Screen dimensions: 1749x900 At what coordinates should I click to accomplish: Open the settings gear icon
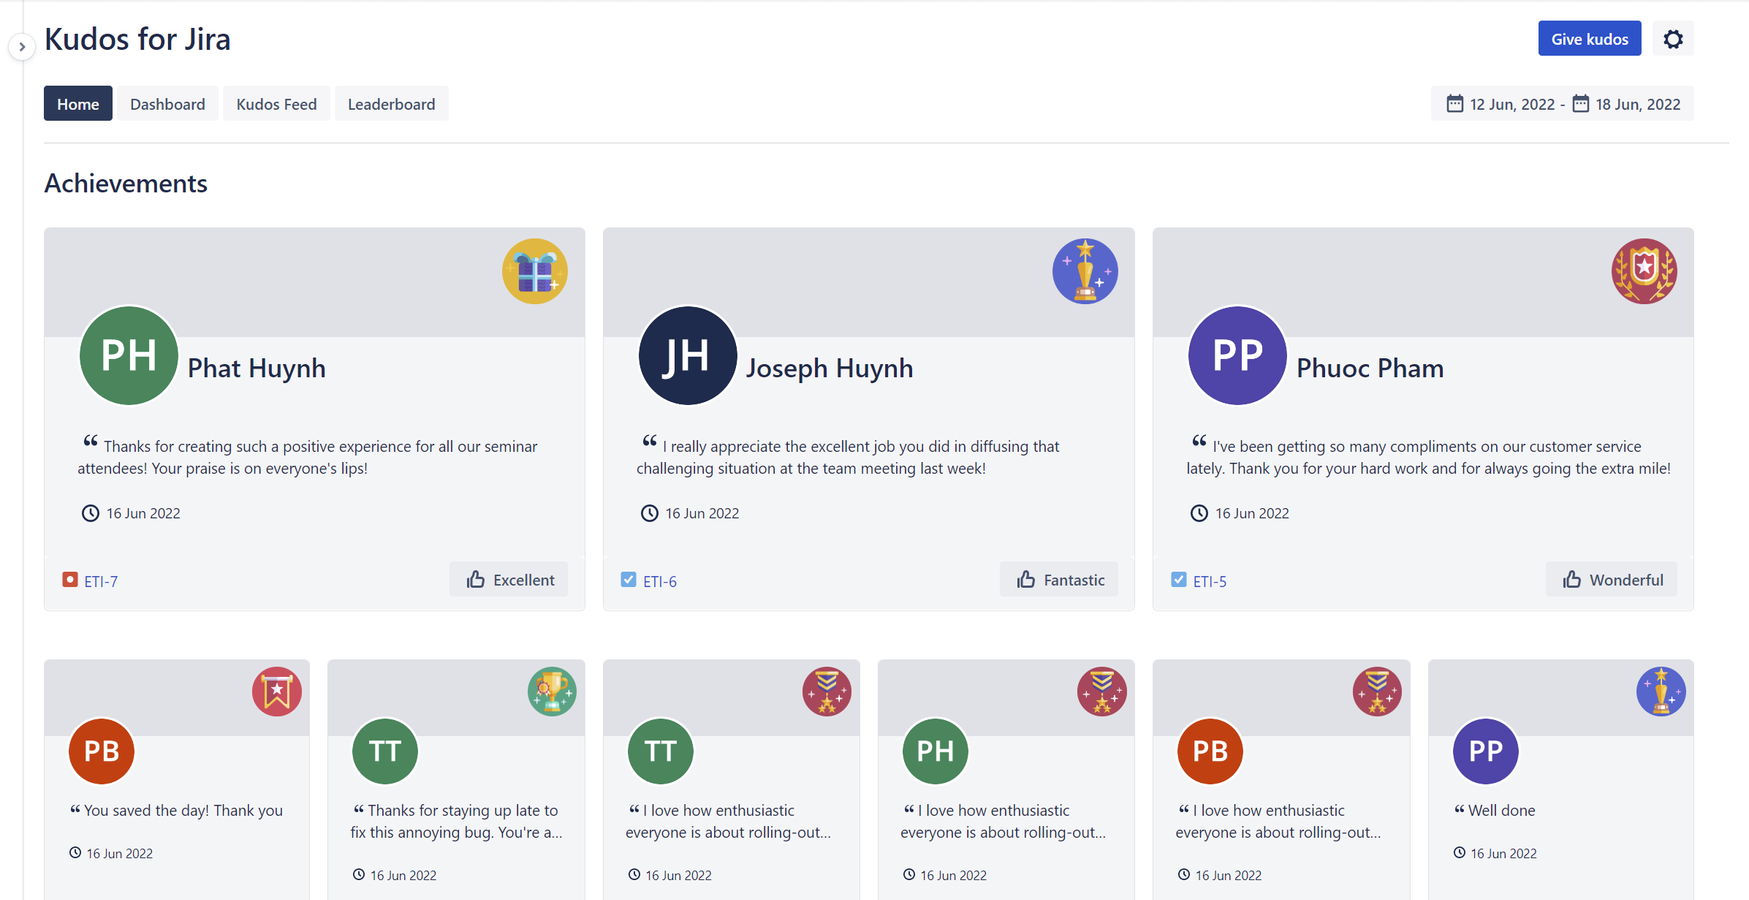[1673, 39]
